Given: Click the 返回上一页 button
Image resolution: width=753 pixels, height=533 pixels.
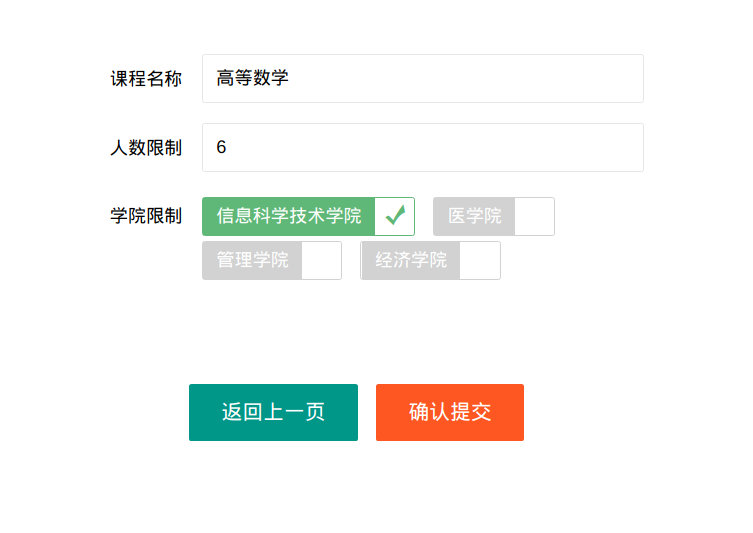Looking at the screenshot, I should click(273, 412).
